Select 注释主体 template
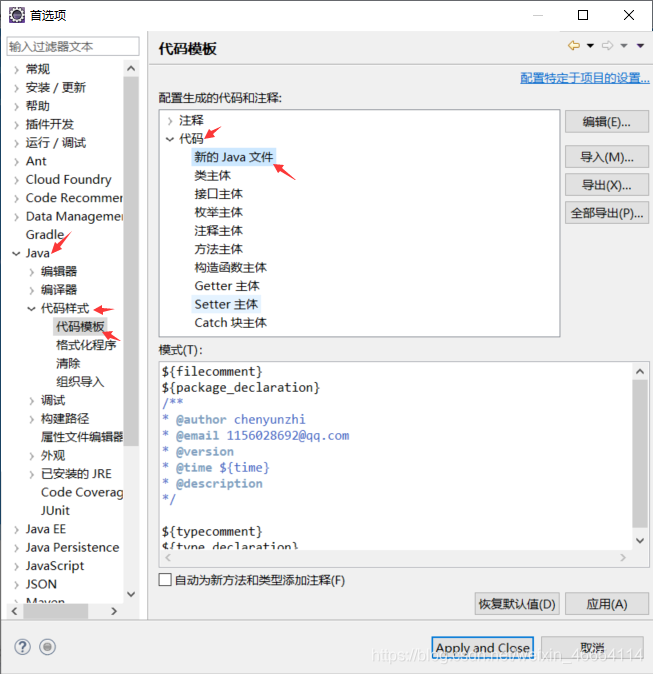Viewport: 653px width, 674px height. tap(218, 231)
